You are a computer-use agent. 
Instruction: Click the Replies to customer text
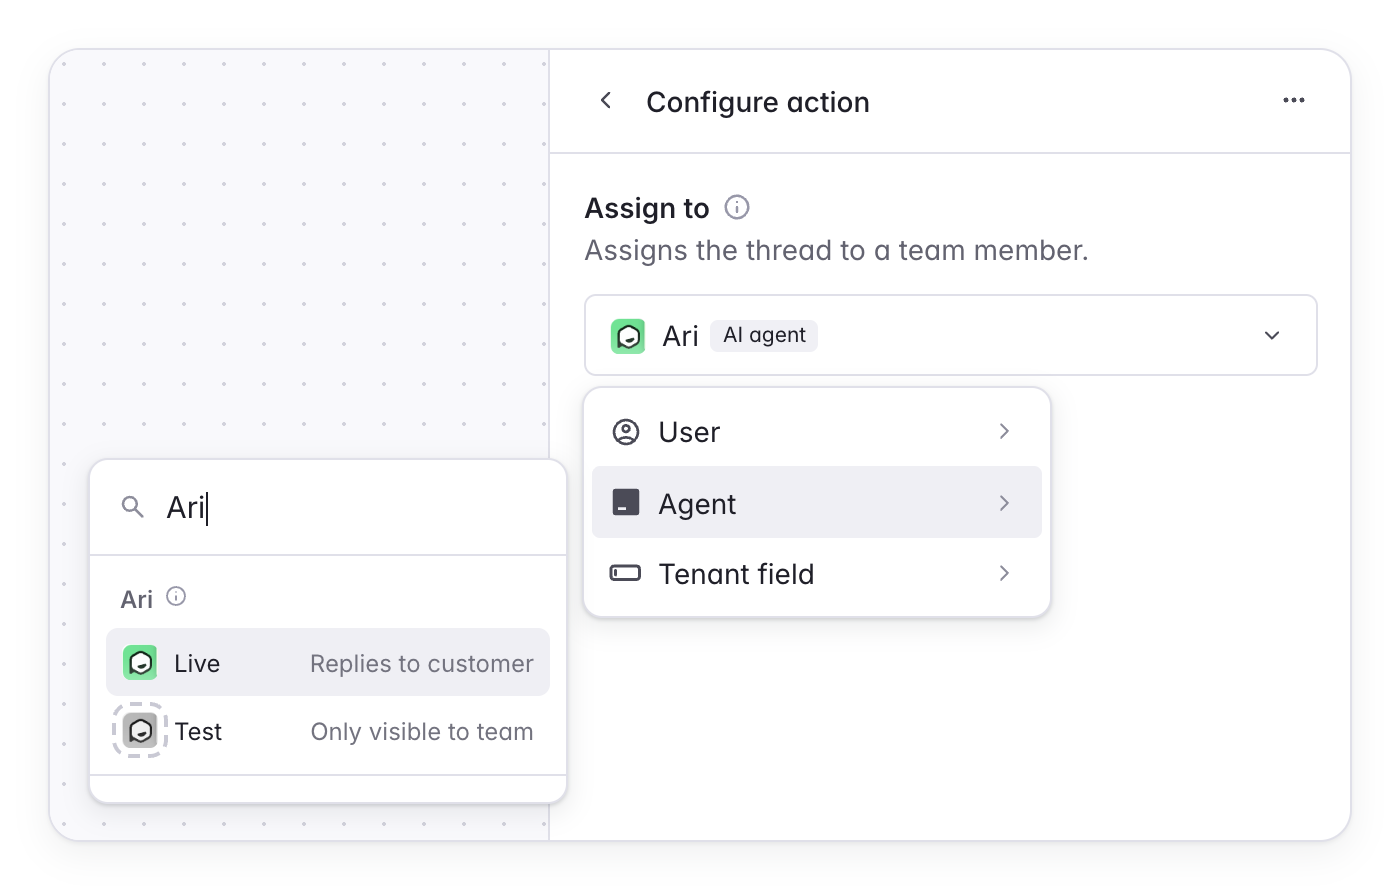click(x=421, y=664)
